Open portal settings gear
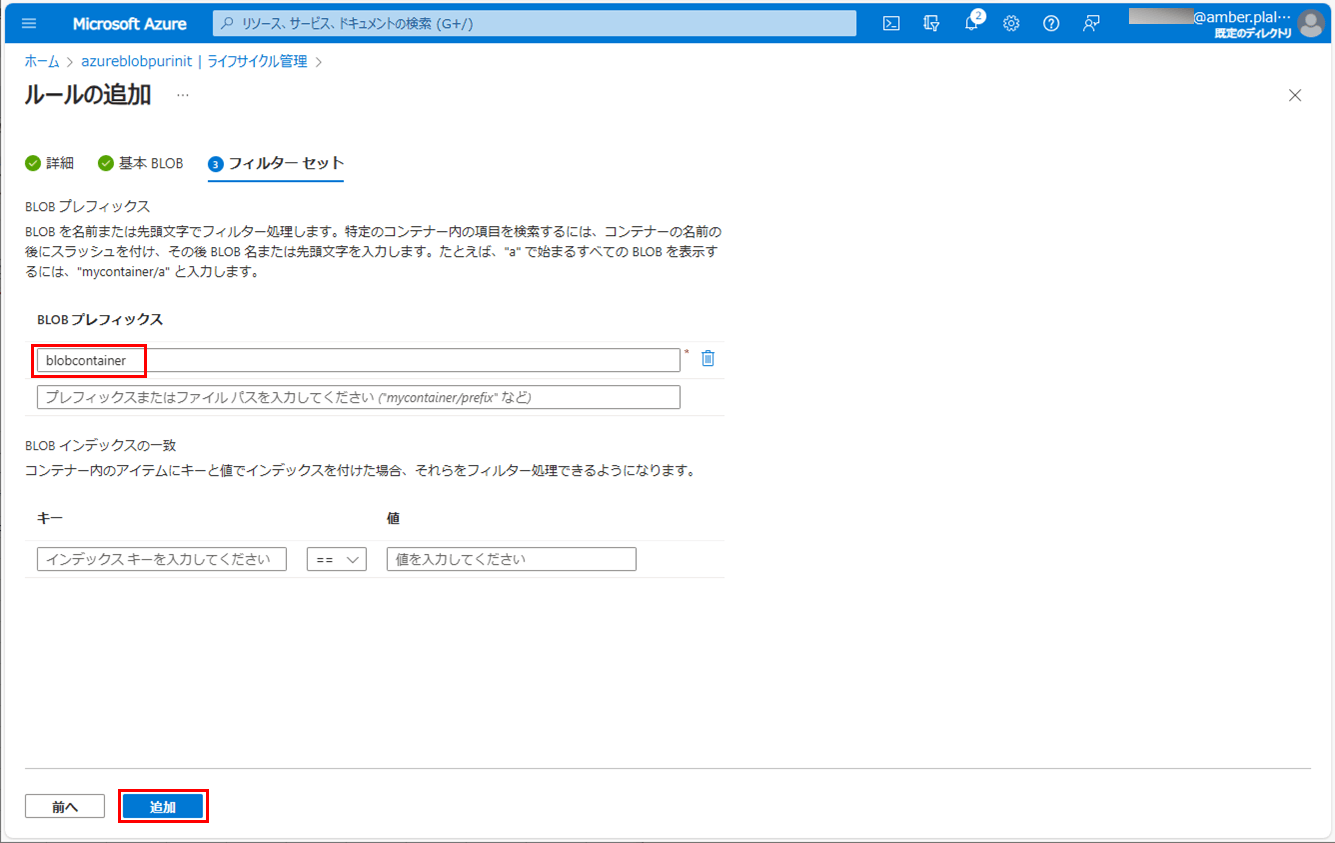Screen dimensions: 1335x843 click(x=1011, y=23)
